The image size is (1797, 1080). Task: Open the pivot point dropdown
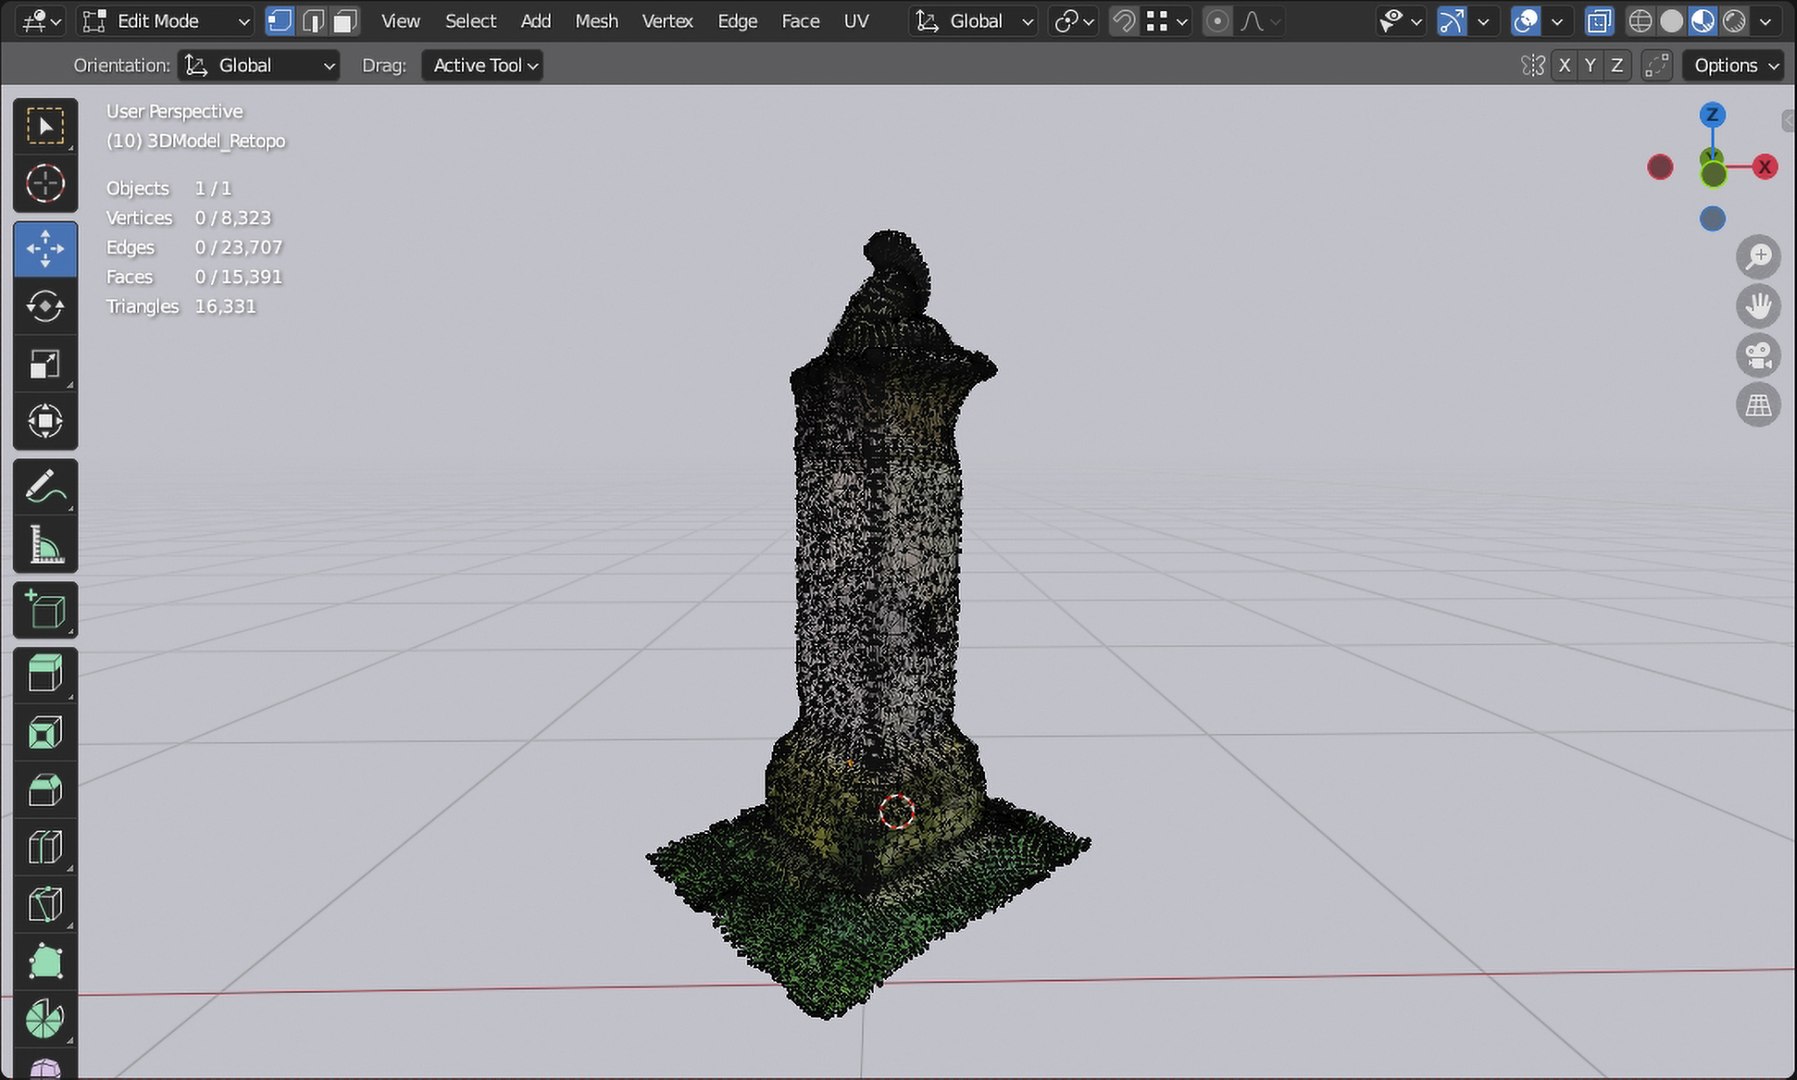coord(1074,21)
